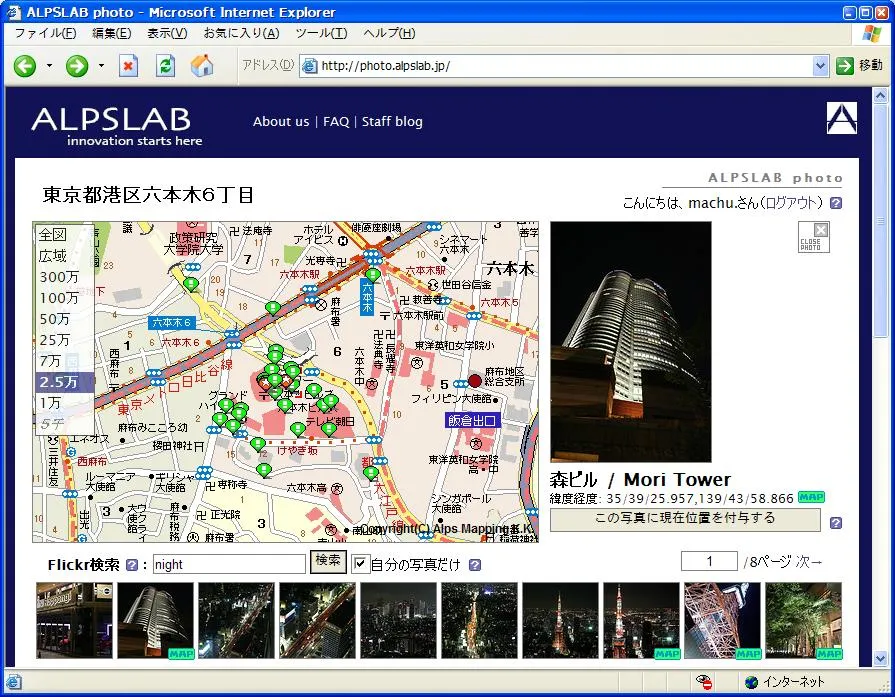Open the Forward button history dropdown arrow

click(102, 66)
